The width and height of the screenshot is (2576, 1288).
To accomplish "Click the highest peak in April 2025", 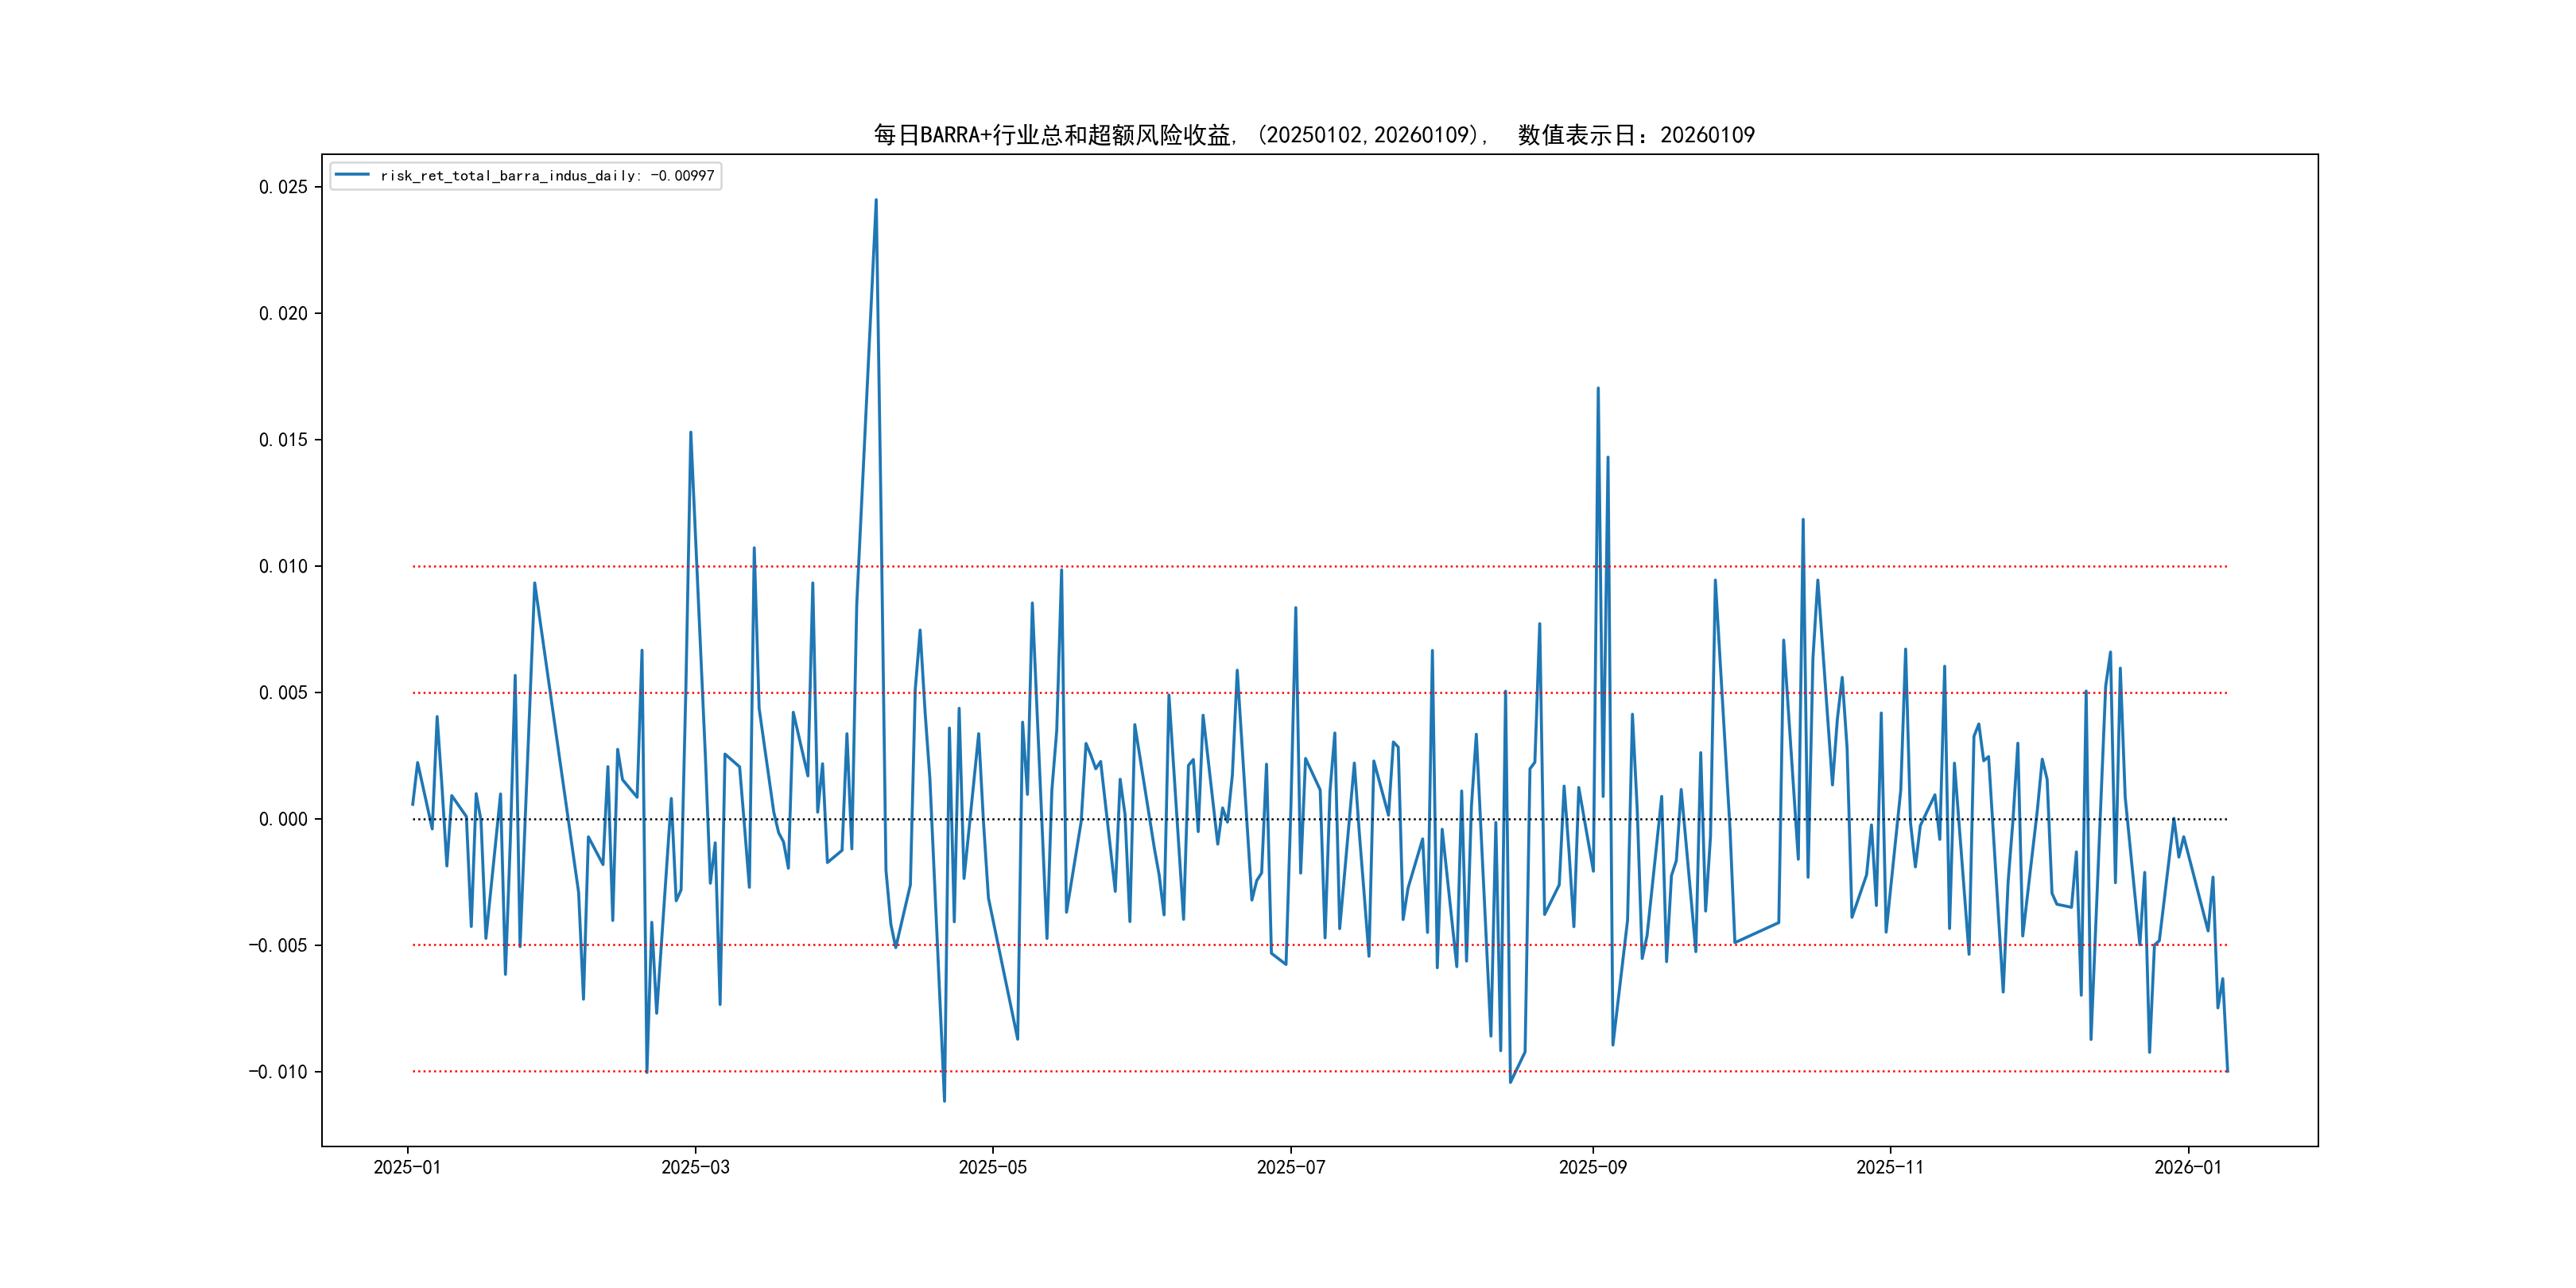I will point(876,200).
